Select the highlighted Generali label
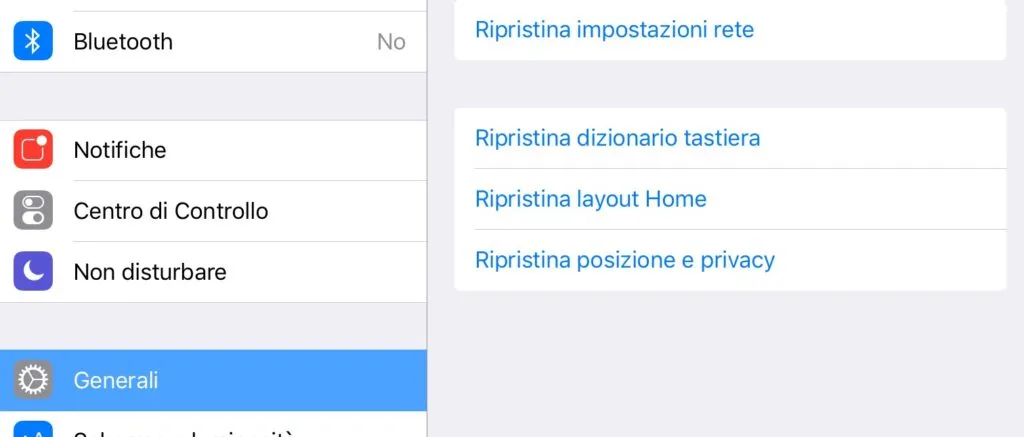The width and height of the screenshot is (1024, 437). [116, 380]
